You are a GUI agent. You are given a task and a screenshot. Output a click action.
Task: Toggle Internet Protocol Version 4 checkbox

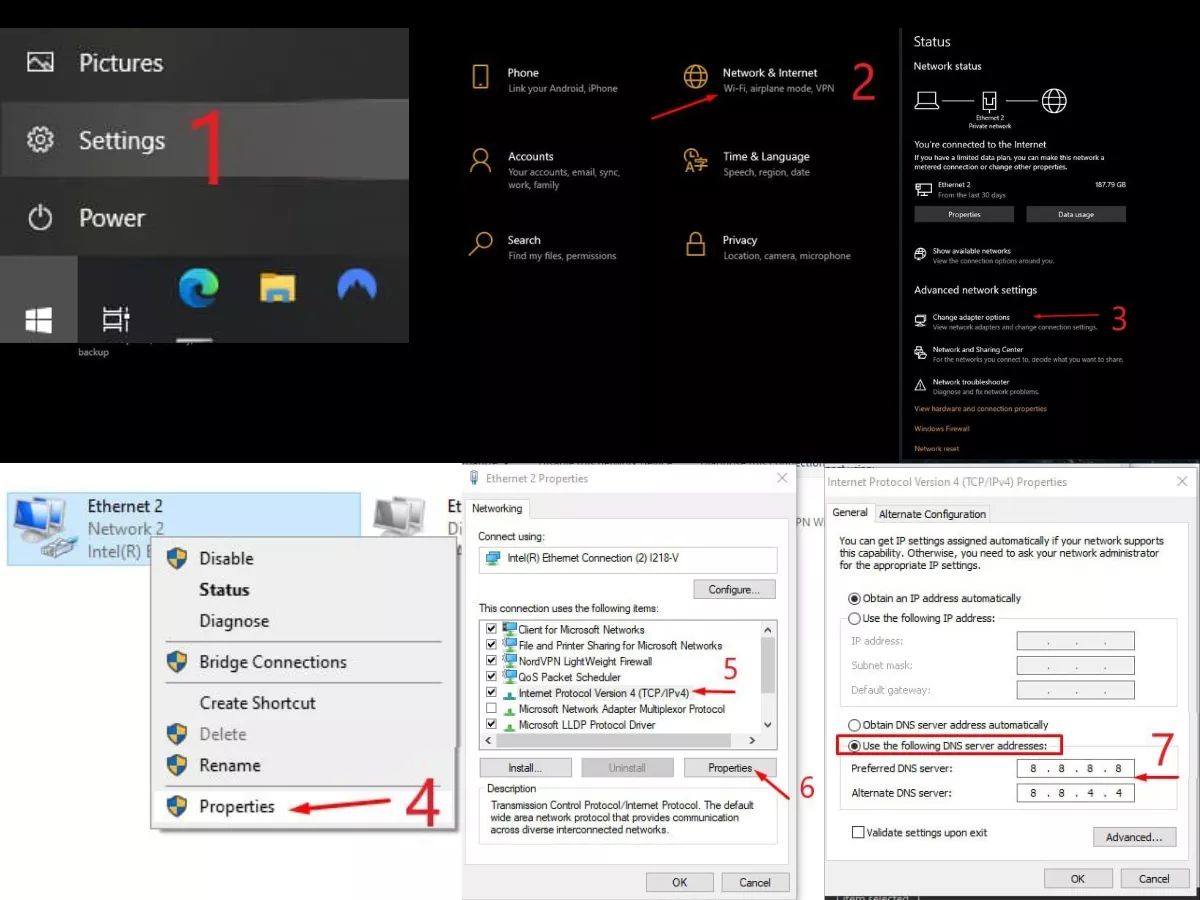point(490,693)
